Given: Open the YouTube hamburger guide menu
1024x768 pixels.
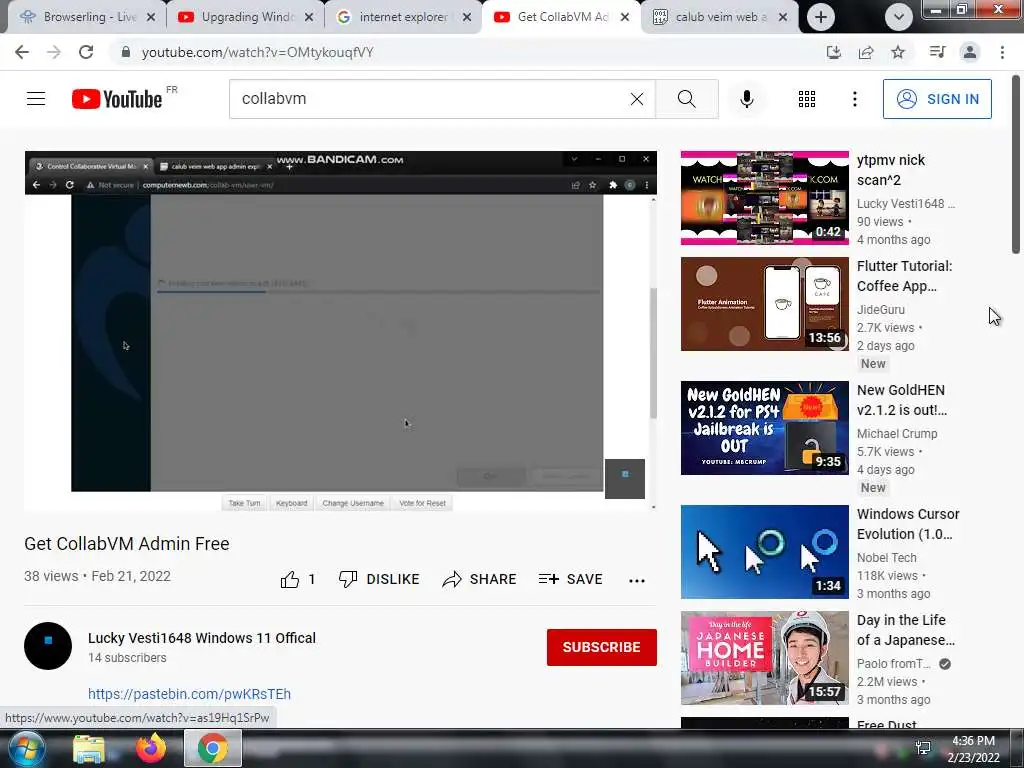Looking at the screenshot, I should 36,99.
